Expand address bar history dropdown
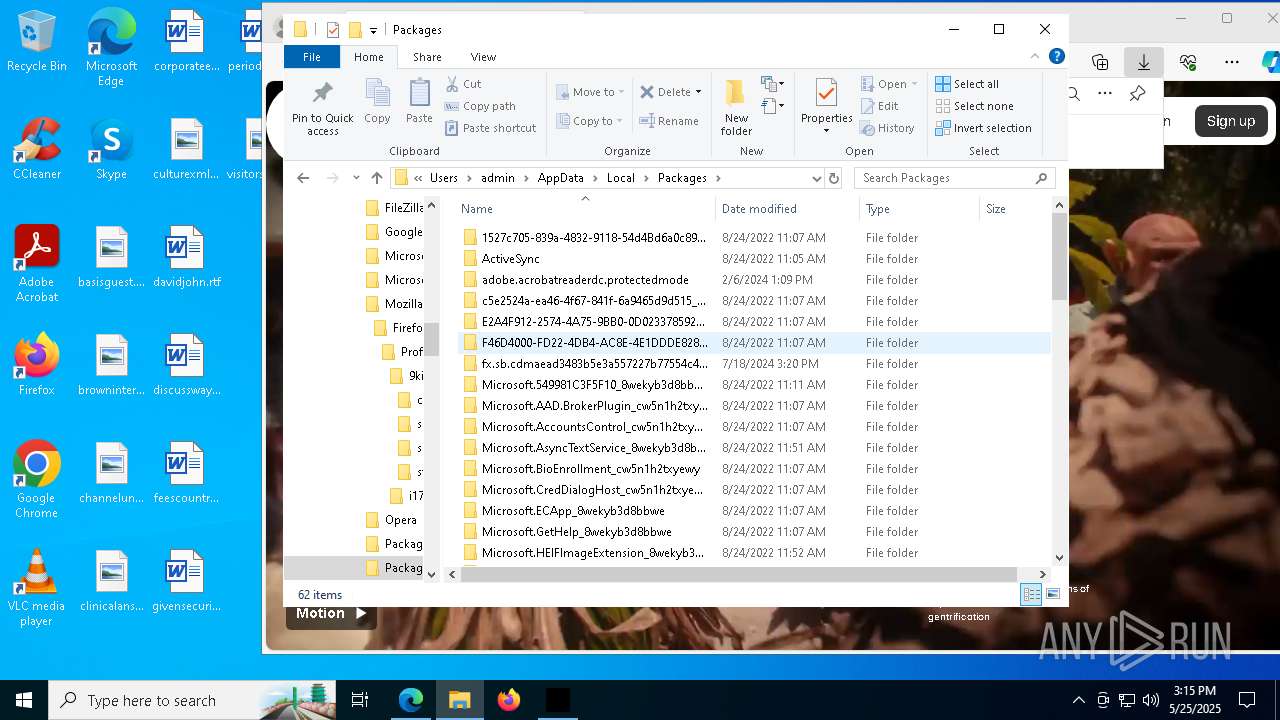The height and width of the screenshot is (720, 1280). [x=816, y=178]
